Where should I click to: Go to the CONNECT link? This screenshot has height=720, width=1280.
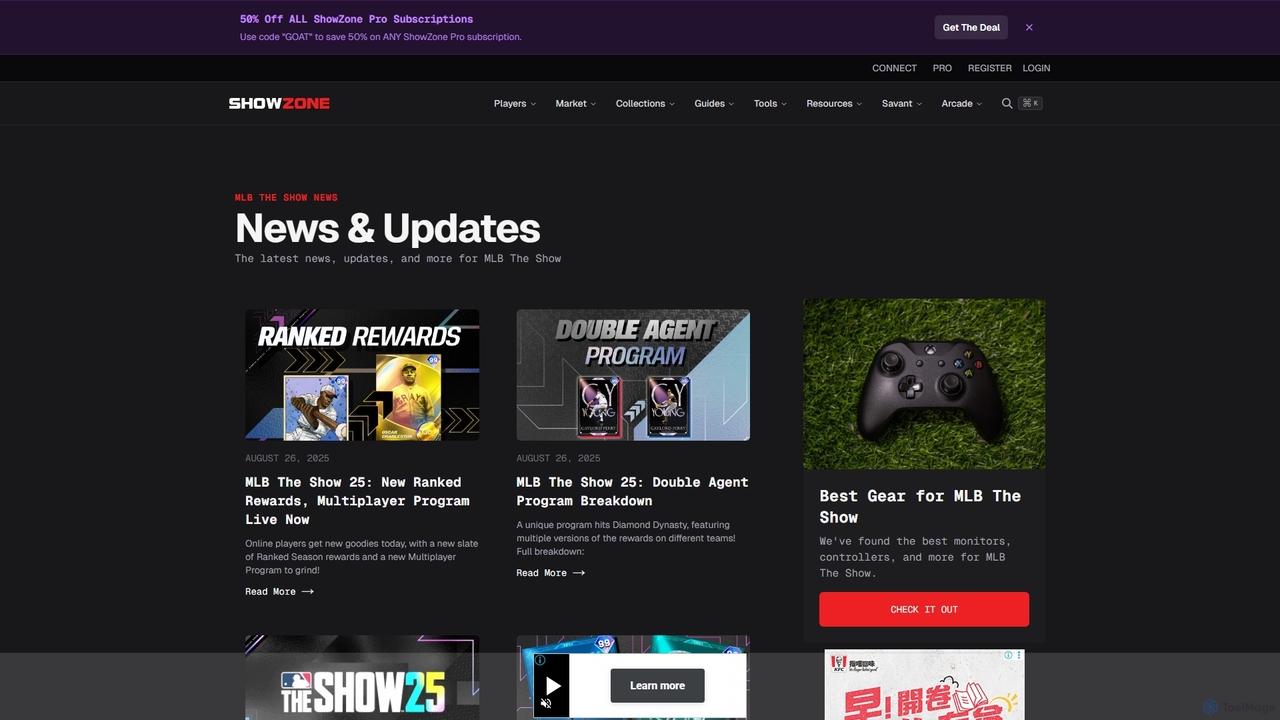[x=894, y=68]
